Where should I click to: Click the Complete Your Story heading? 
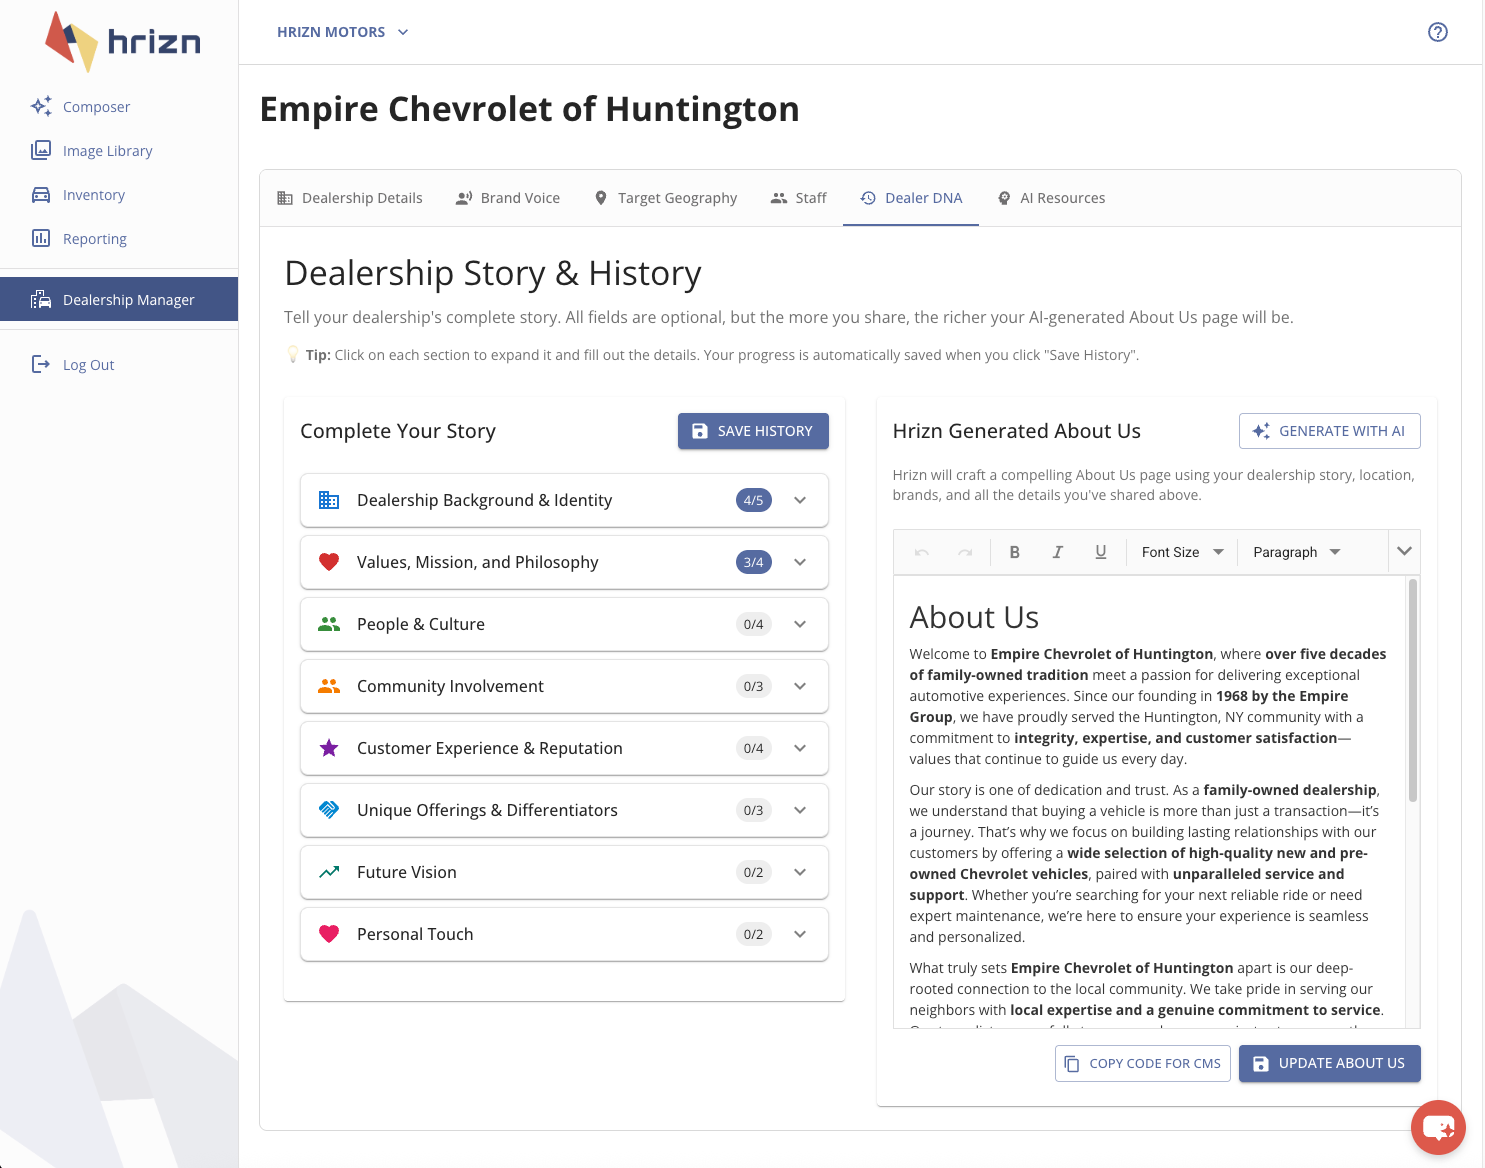click(x=398, y=431)
